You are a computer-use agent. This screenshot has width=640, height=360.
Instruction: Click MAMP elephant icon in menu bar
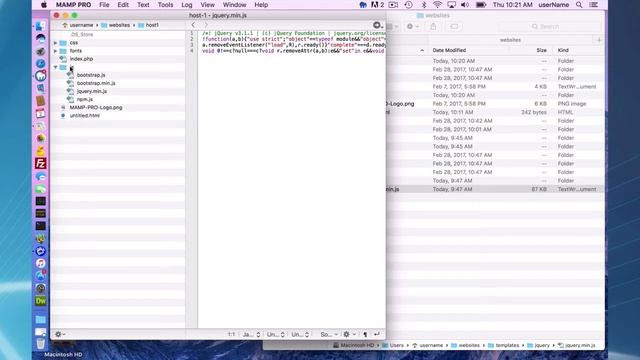(x=363, y=5)
